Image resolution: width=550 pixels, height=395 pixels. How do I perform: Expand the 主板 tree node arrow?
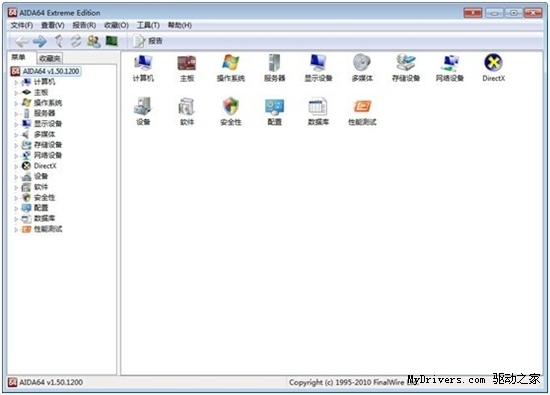tap(16, 93)
